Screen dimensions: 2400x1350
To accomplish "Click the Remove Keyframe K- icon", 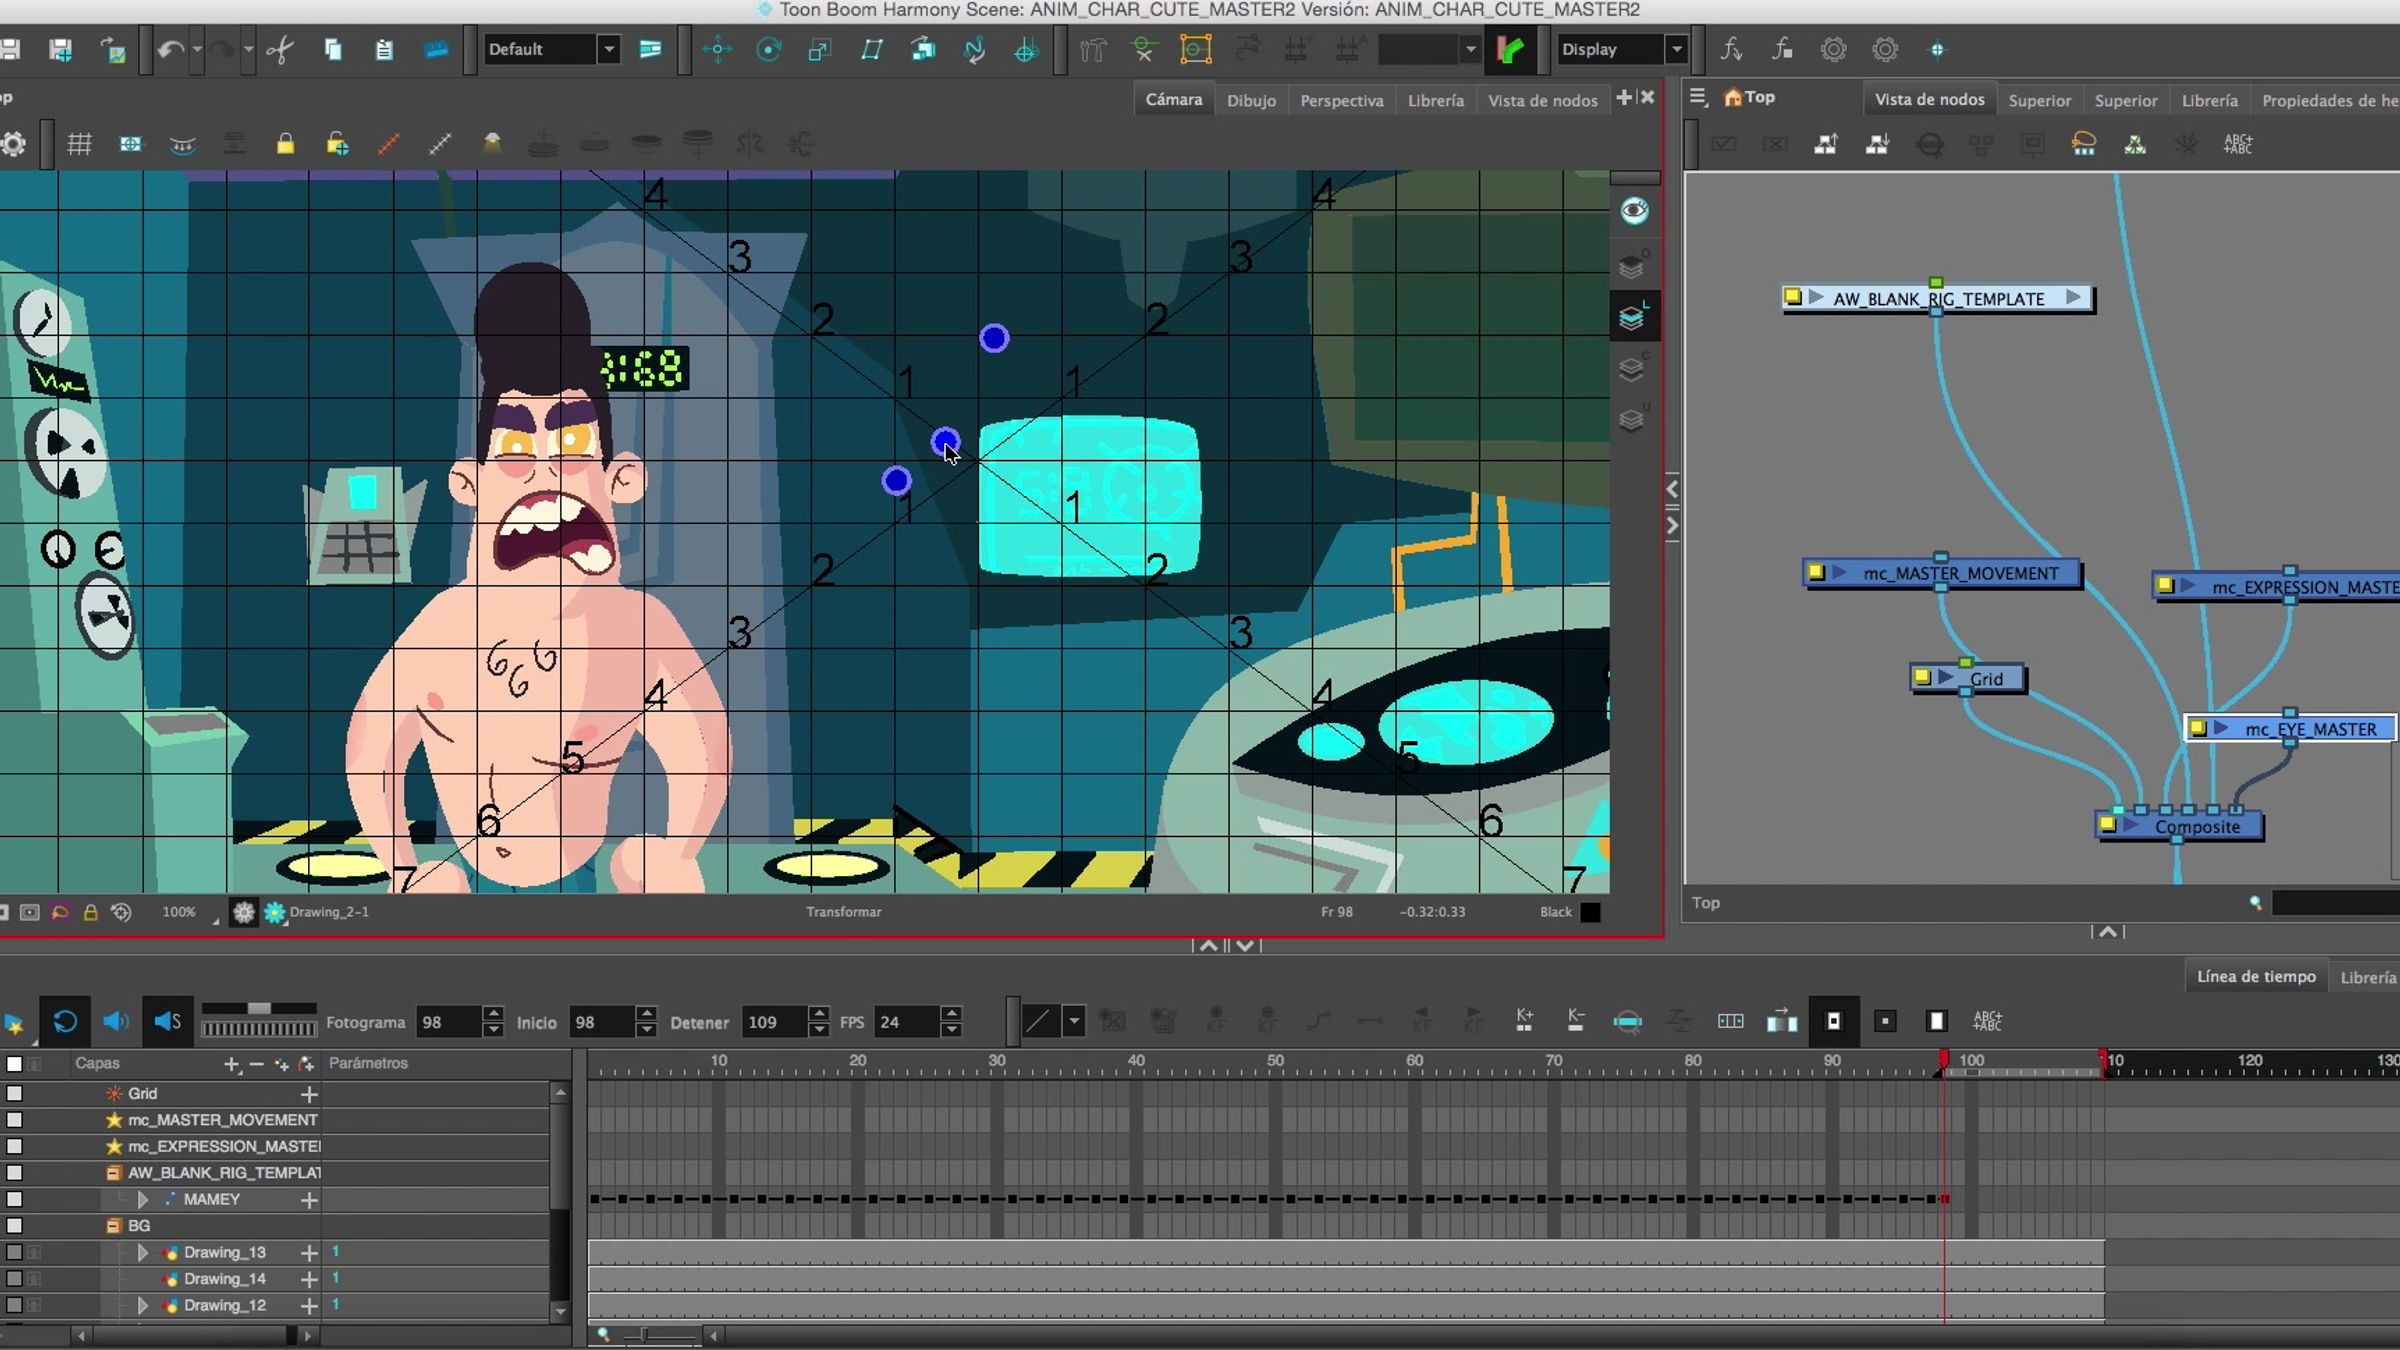I will 1575,1021.
